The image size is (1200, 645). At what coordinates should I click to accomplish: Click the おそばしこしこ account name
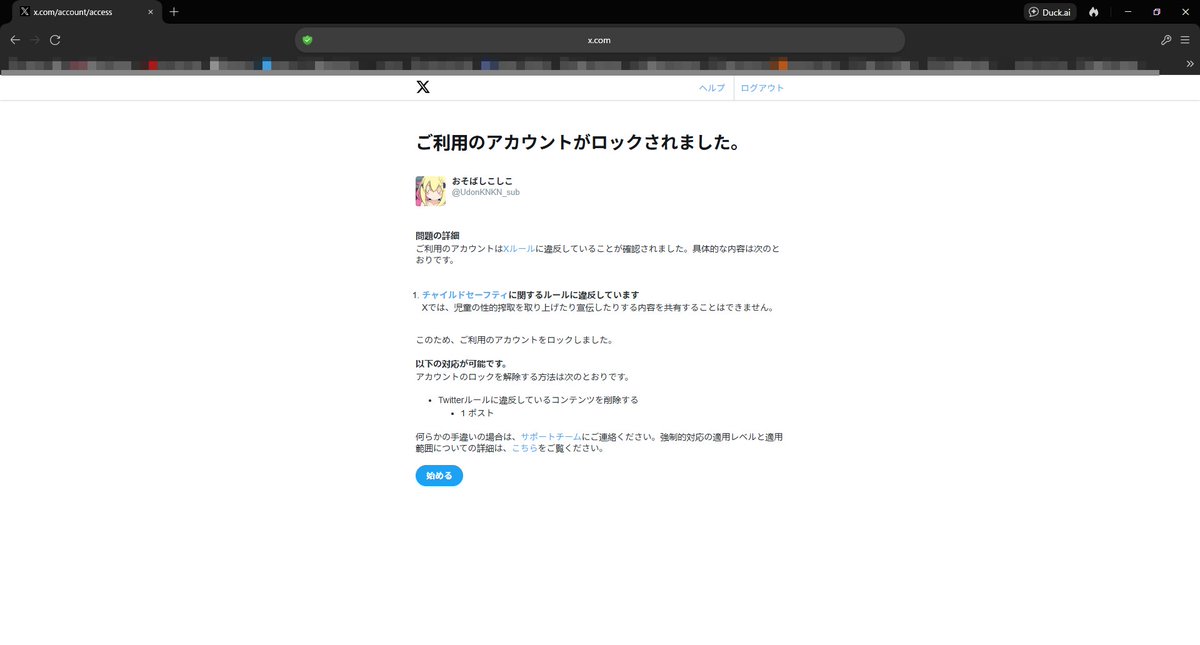coord(482,180)
